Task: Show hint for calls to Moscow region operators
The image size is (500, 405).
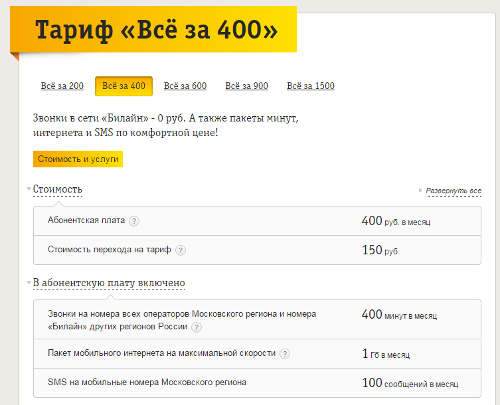Action: 196,327
